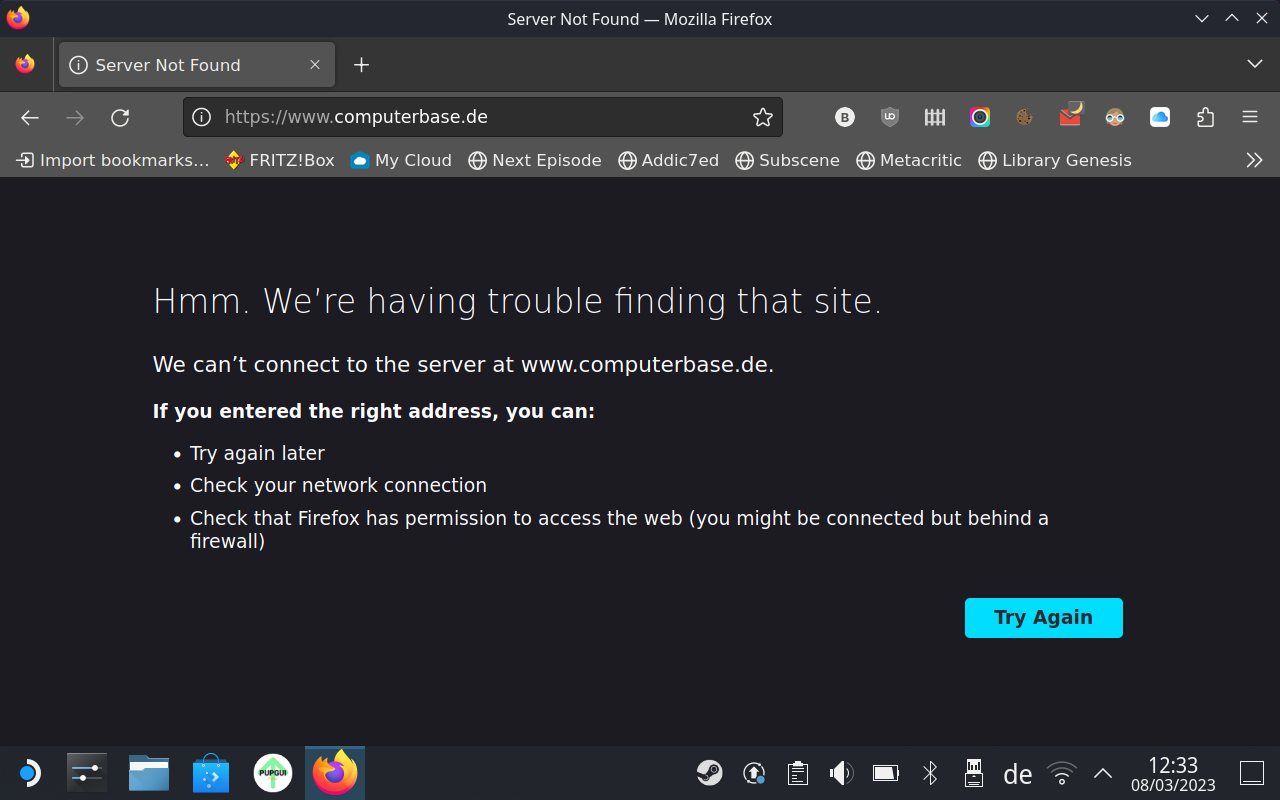Viewport: 1280px width, 800px height.
Task: Switch to Firefox in the taskbar
Action: tap(335, 773)
